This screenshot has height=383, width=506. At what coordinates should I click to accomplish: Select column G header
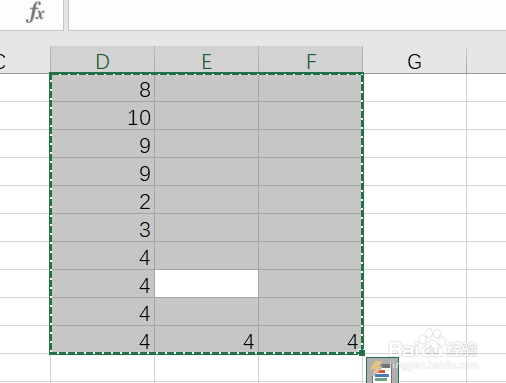(x=415, y=60)
